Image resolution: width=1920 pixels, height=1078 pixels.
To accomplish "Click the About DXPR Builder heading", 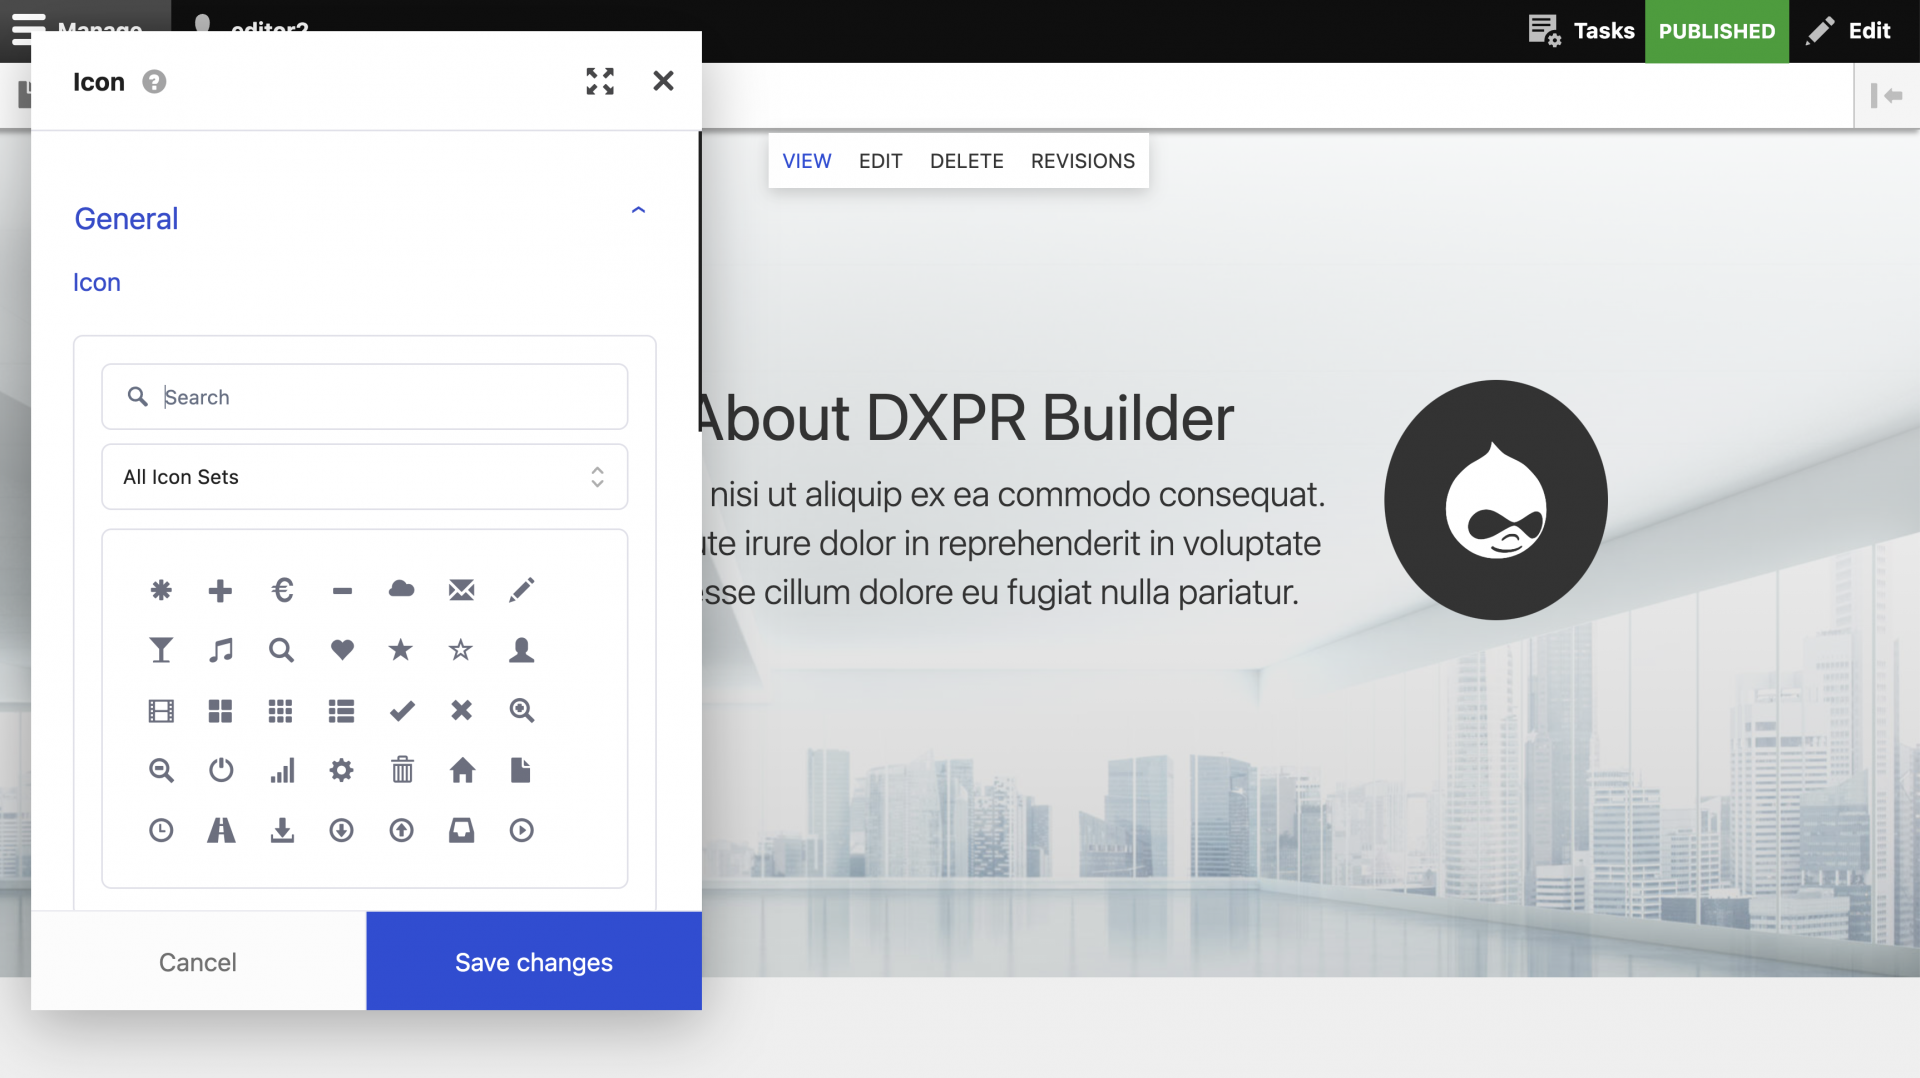I will tap(965, 418).
